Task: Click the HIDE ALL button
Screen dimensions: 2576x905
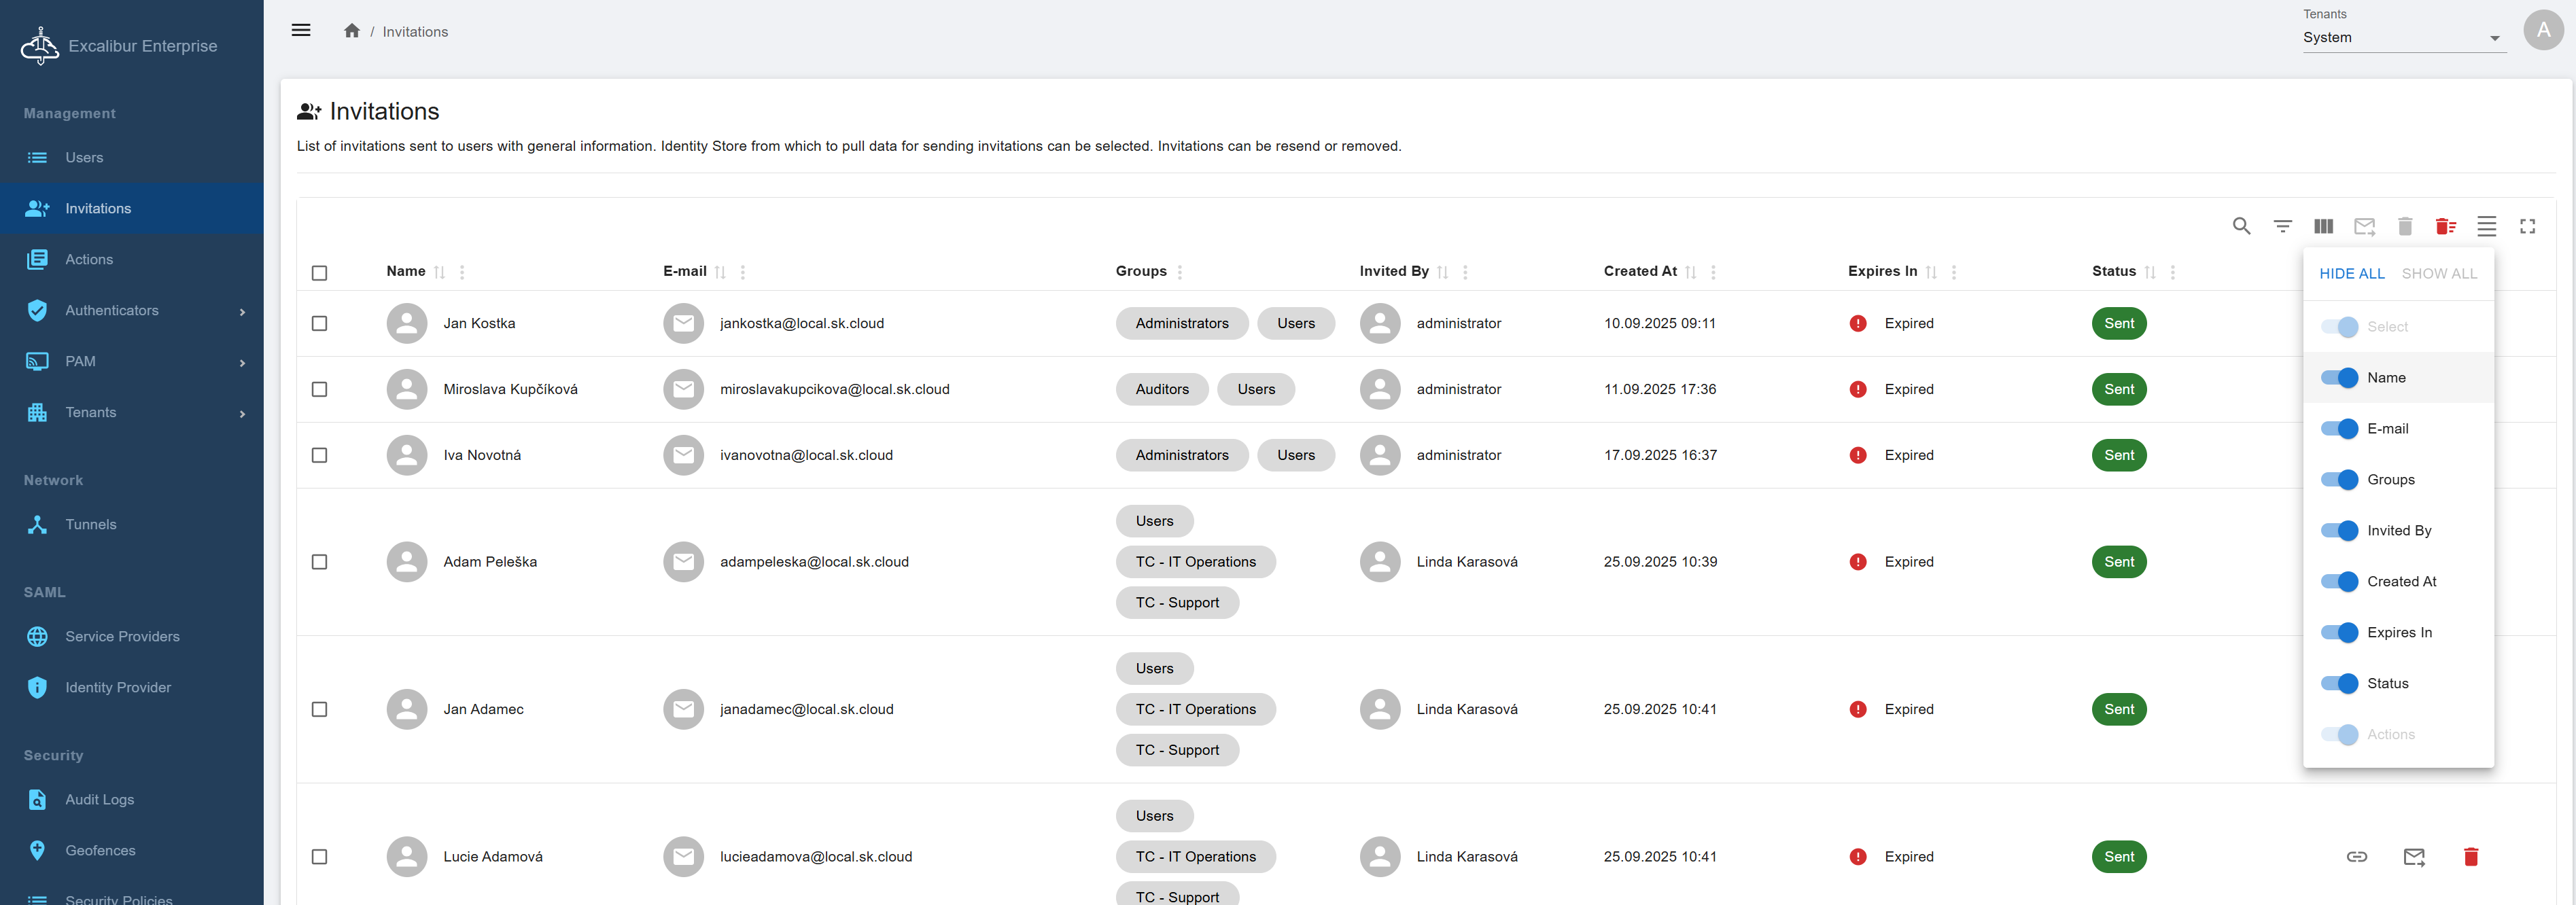Action: tap(2351, 273)
